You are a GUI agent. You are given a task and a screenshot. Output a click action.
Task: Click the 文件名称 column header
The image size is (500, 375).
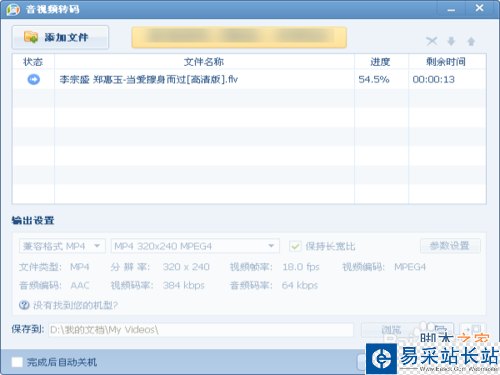(204, 62)
